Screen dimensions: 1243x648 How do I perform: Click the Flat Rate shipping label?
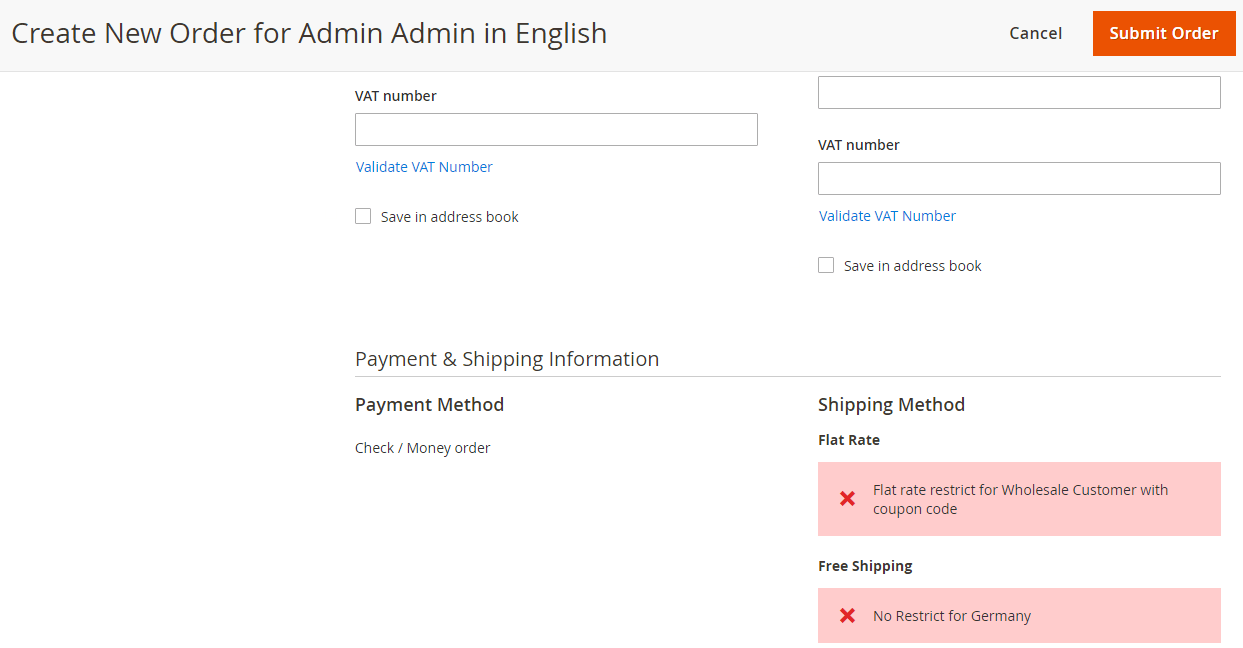tap(849, 440)
